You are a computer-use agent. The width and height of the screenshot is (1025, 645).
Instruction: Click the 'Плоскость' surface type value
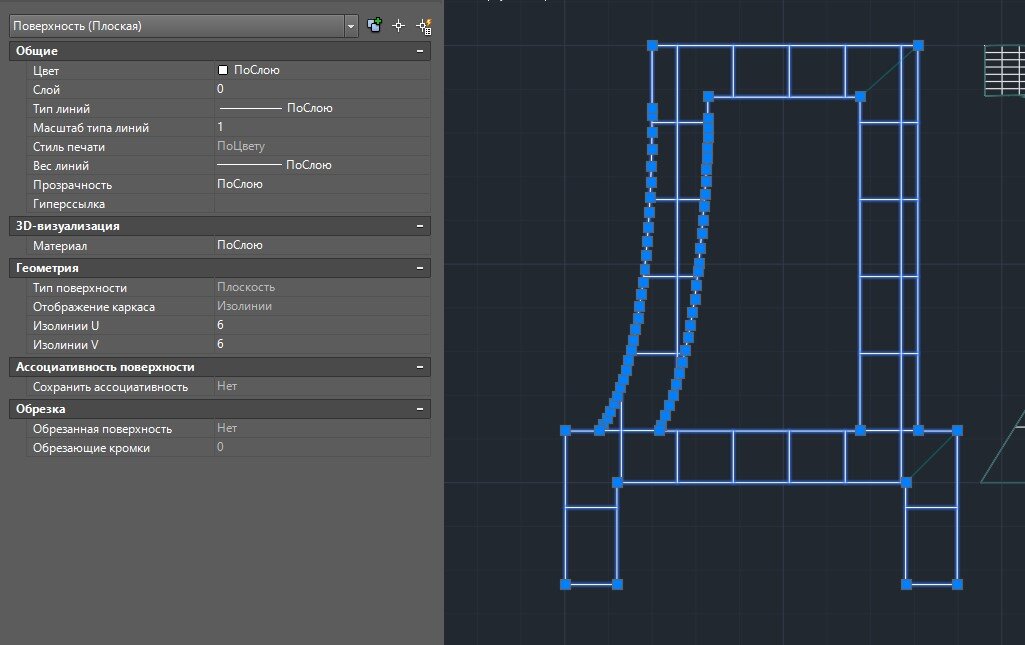pyautogui.click(x=246, y=287)
